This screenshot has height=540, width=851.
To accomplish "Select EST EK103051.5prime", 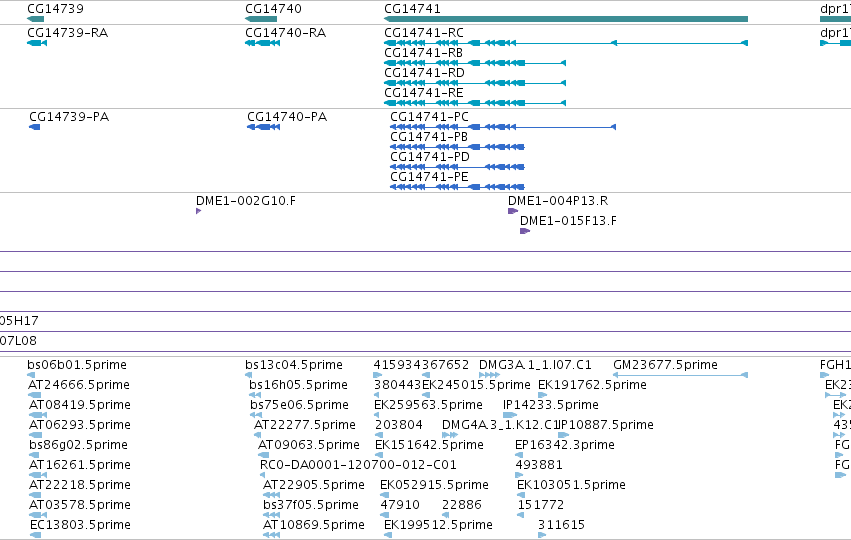I will tap(571, 485).
